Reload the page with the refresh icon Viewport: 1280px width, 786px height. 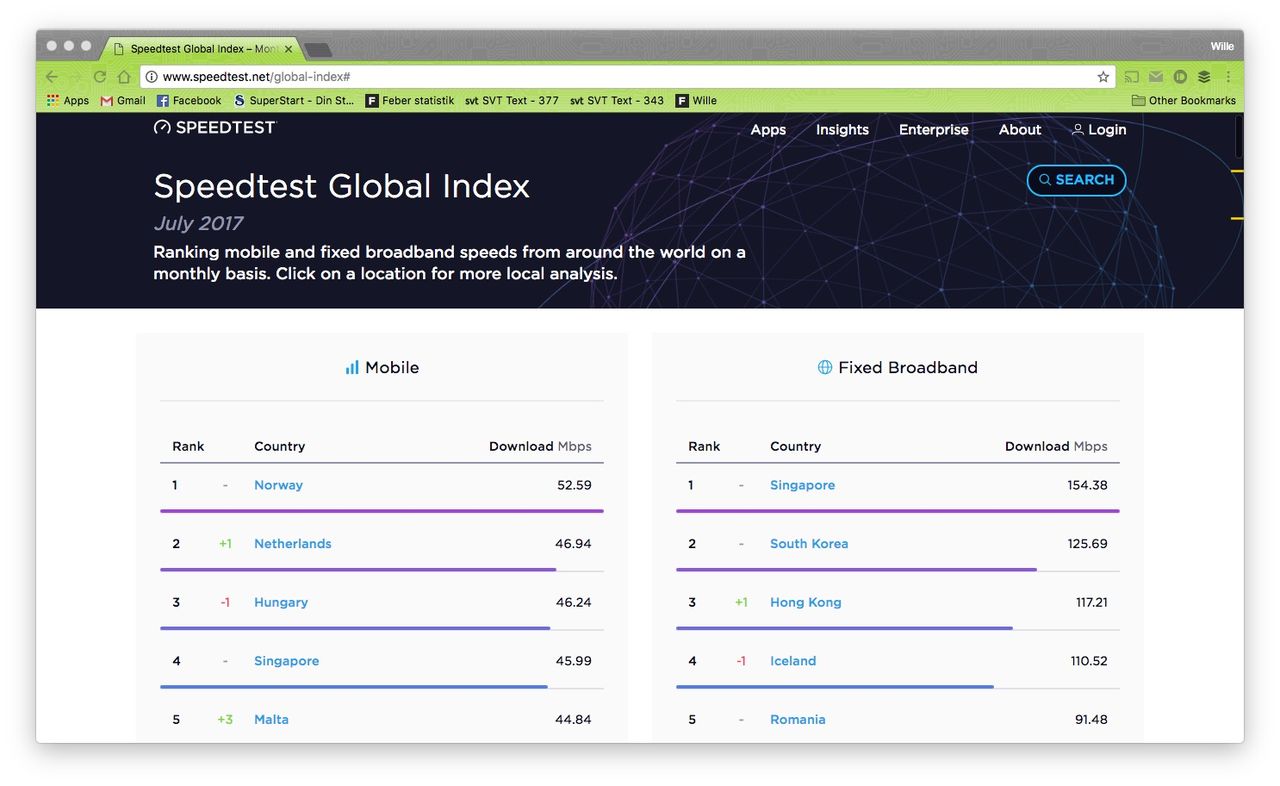click(x=100, y=77)
